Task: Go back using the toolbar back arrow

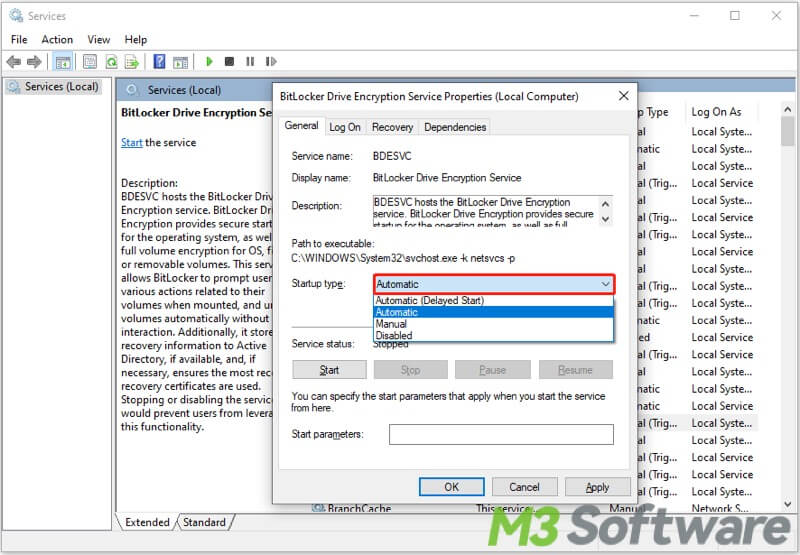Action: pos(14,62)
